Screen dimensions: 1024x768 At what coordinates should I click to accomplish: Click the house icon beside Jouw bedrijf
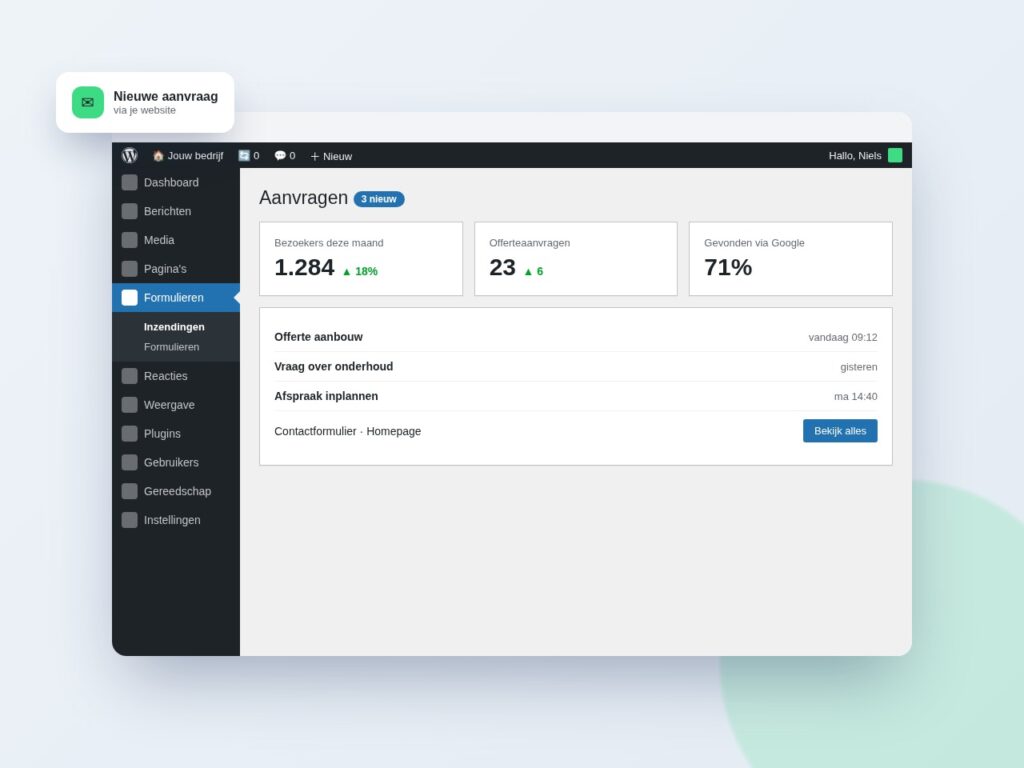tap(158, 155)
